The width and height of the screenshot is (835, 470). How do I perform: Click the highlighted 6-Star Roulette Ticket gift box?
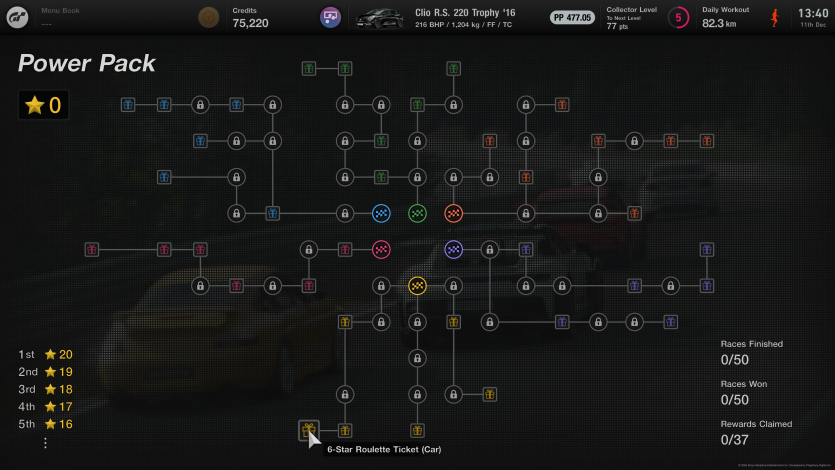(x=308, y=430)
